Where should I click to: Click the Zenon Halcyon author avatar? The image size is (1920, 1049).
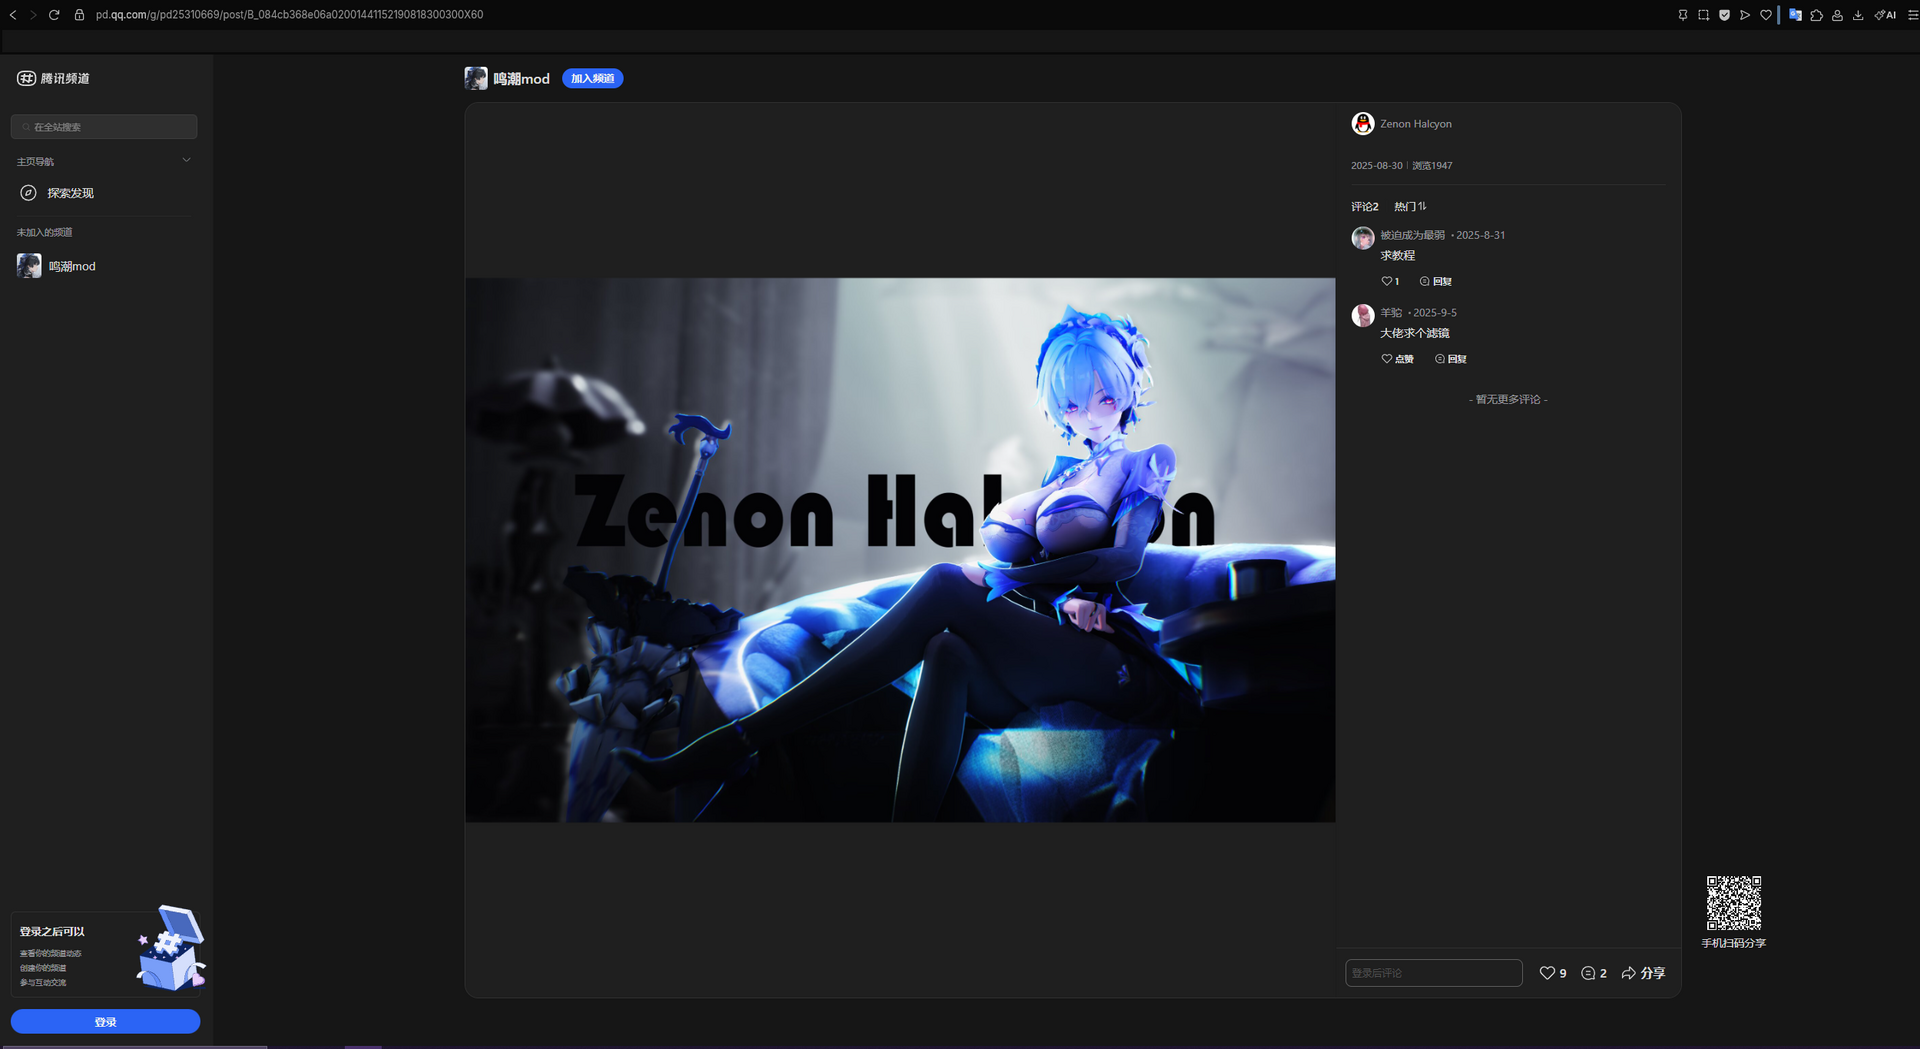tap(1362, 123)
